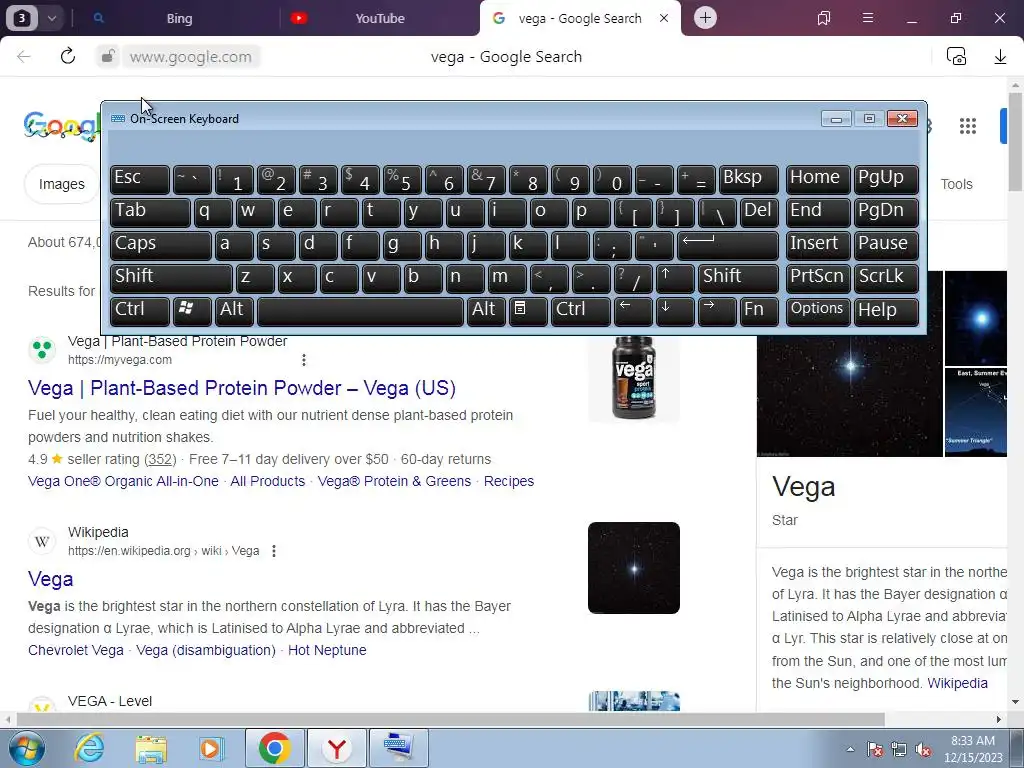
Task: Click the Esc key
Action: click(x=140, y=179)
